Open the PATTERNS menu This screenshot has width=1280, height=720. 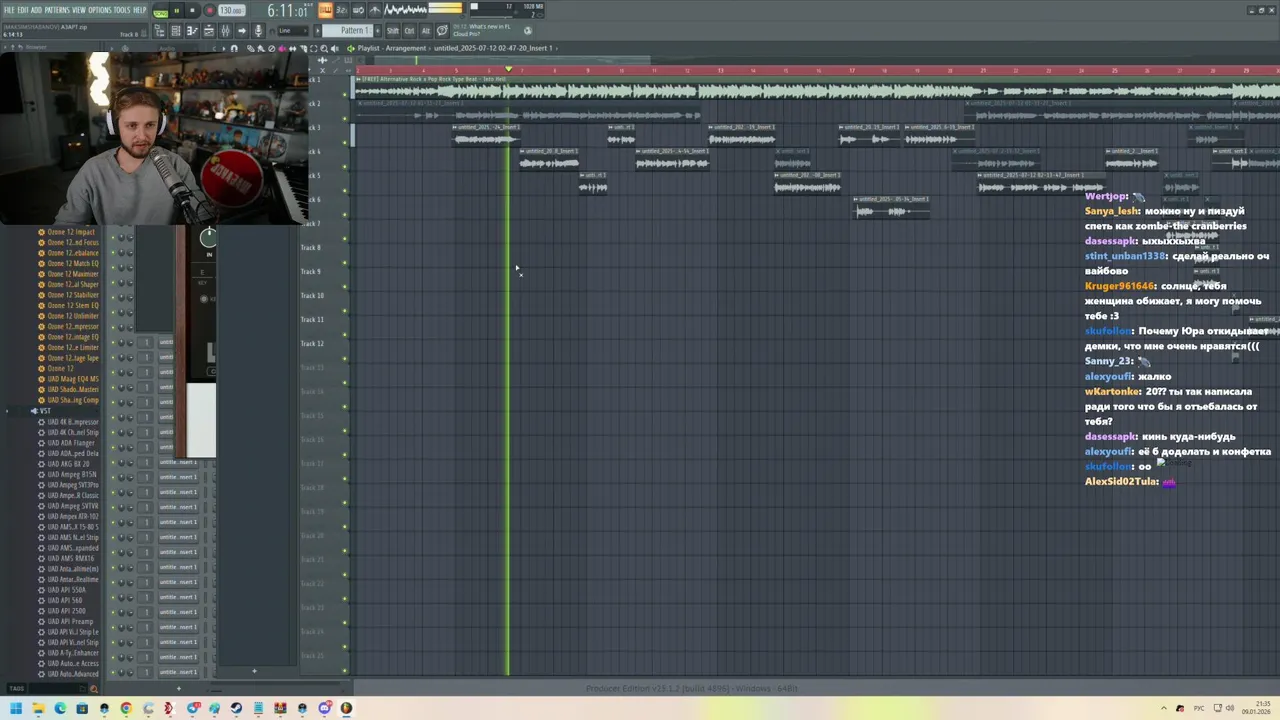coord(57,10)
